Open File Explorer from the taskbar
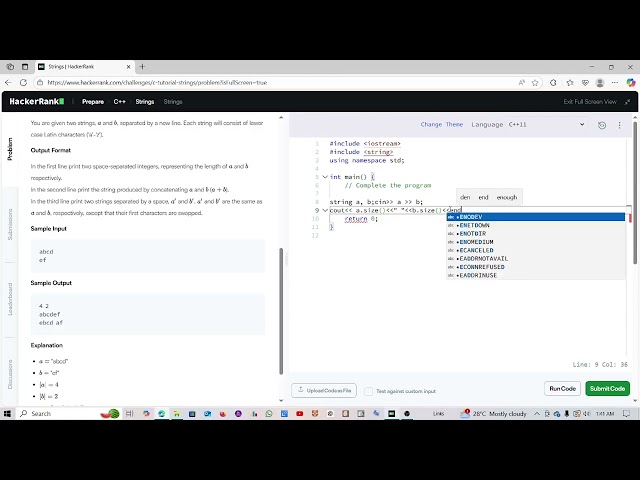 [177, 413]
